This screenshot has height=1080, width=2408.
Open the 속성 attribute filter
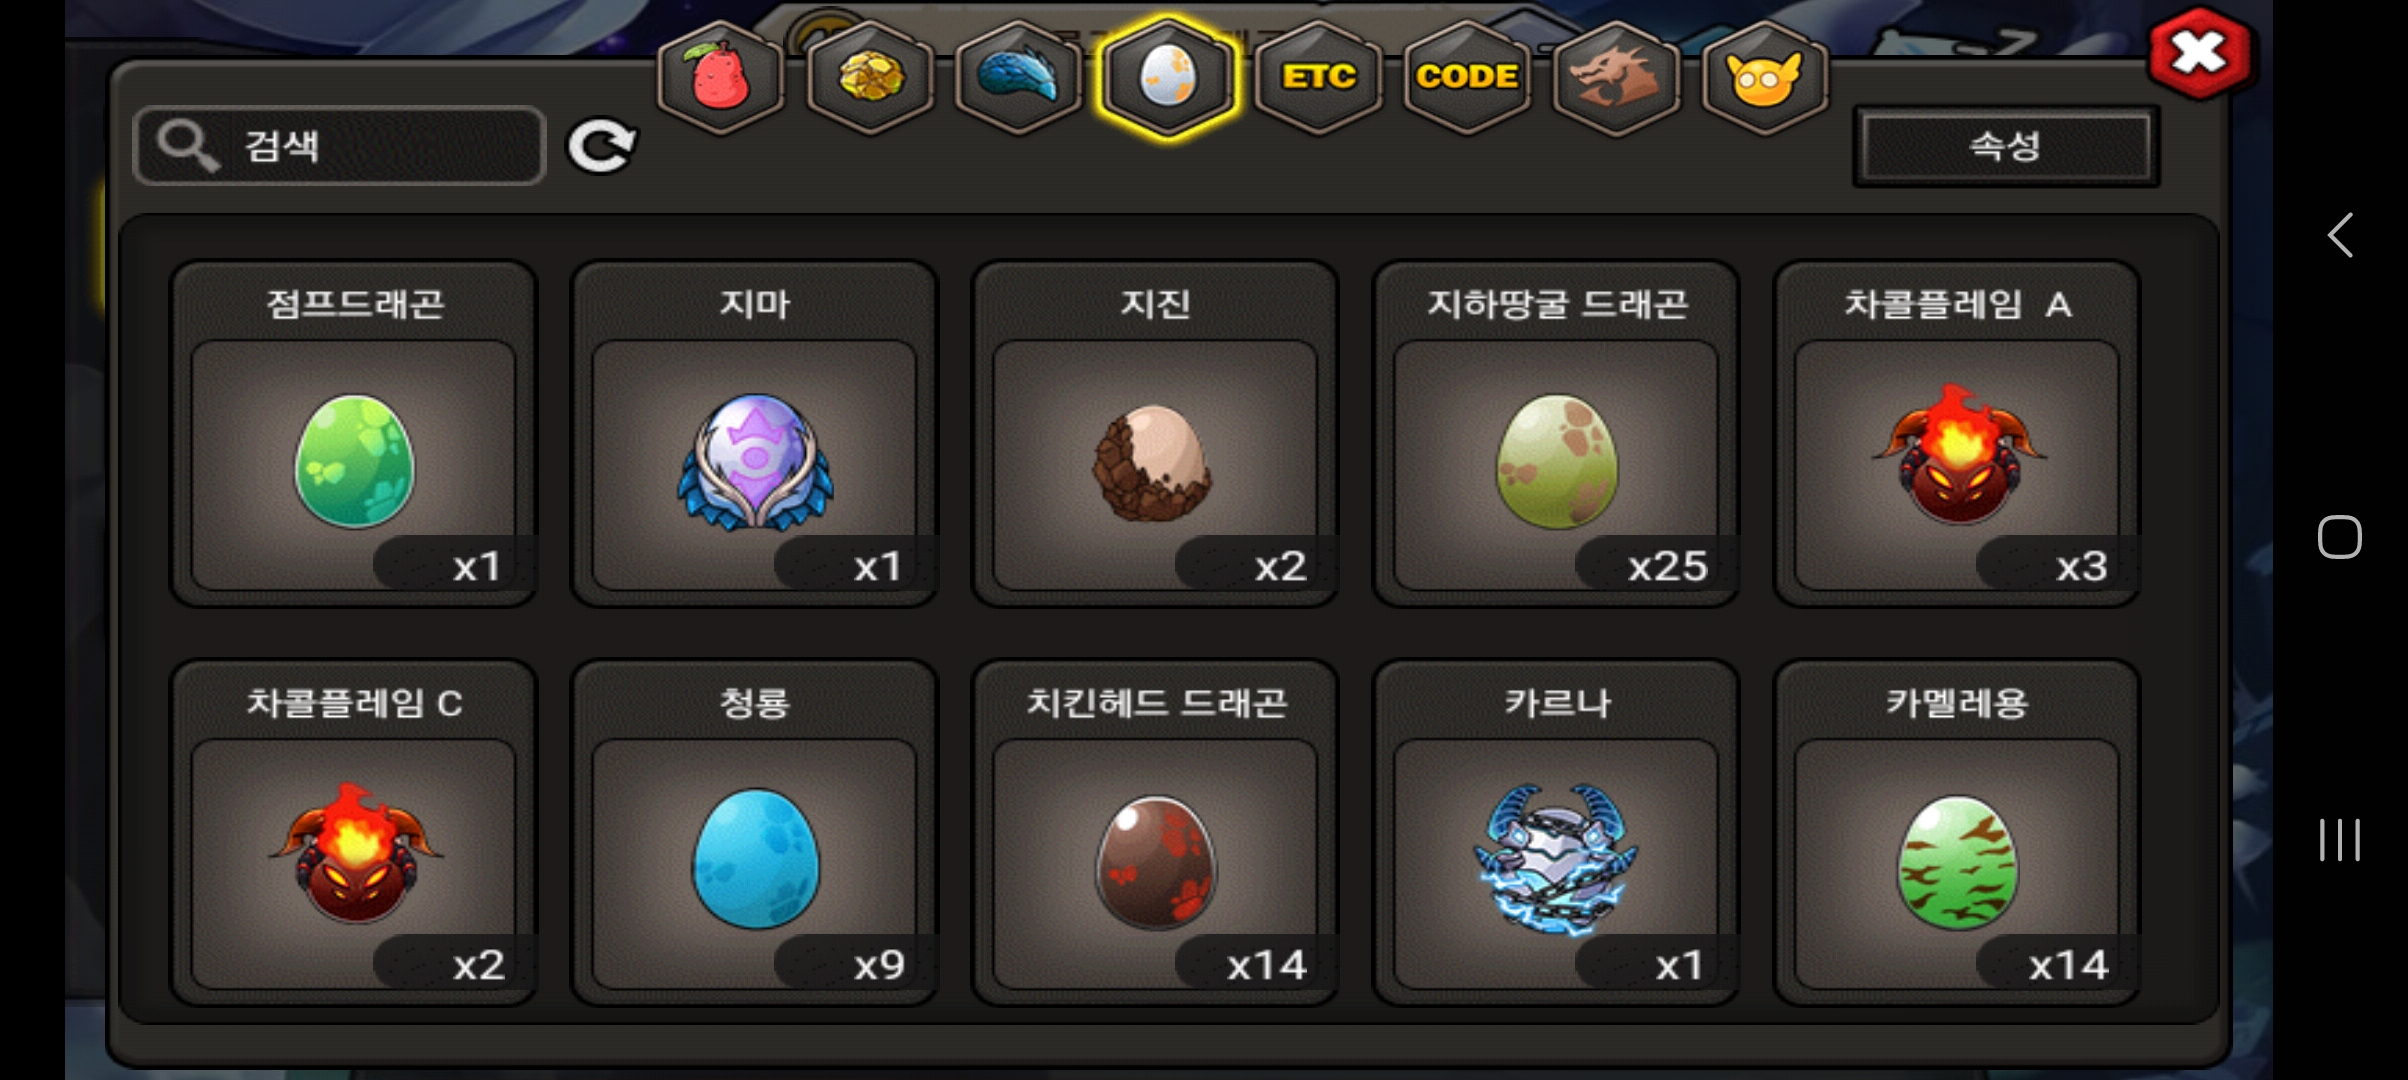pyautogui.click(x=2005, y=146)
